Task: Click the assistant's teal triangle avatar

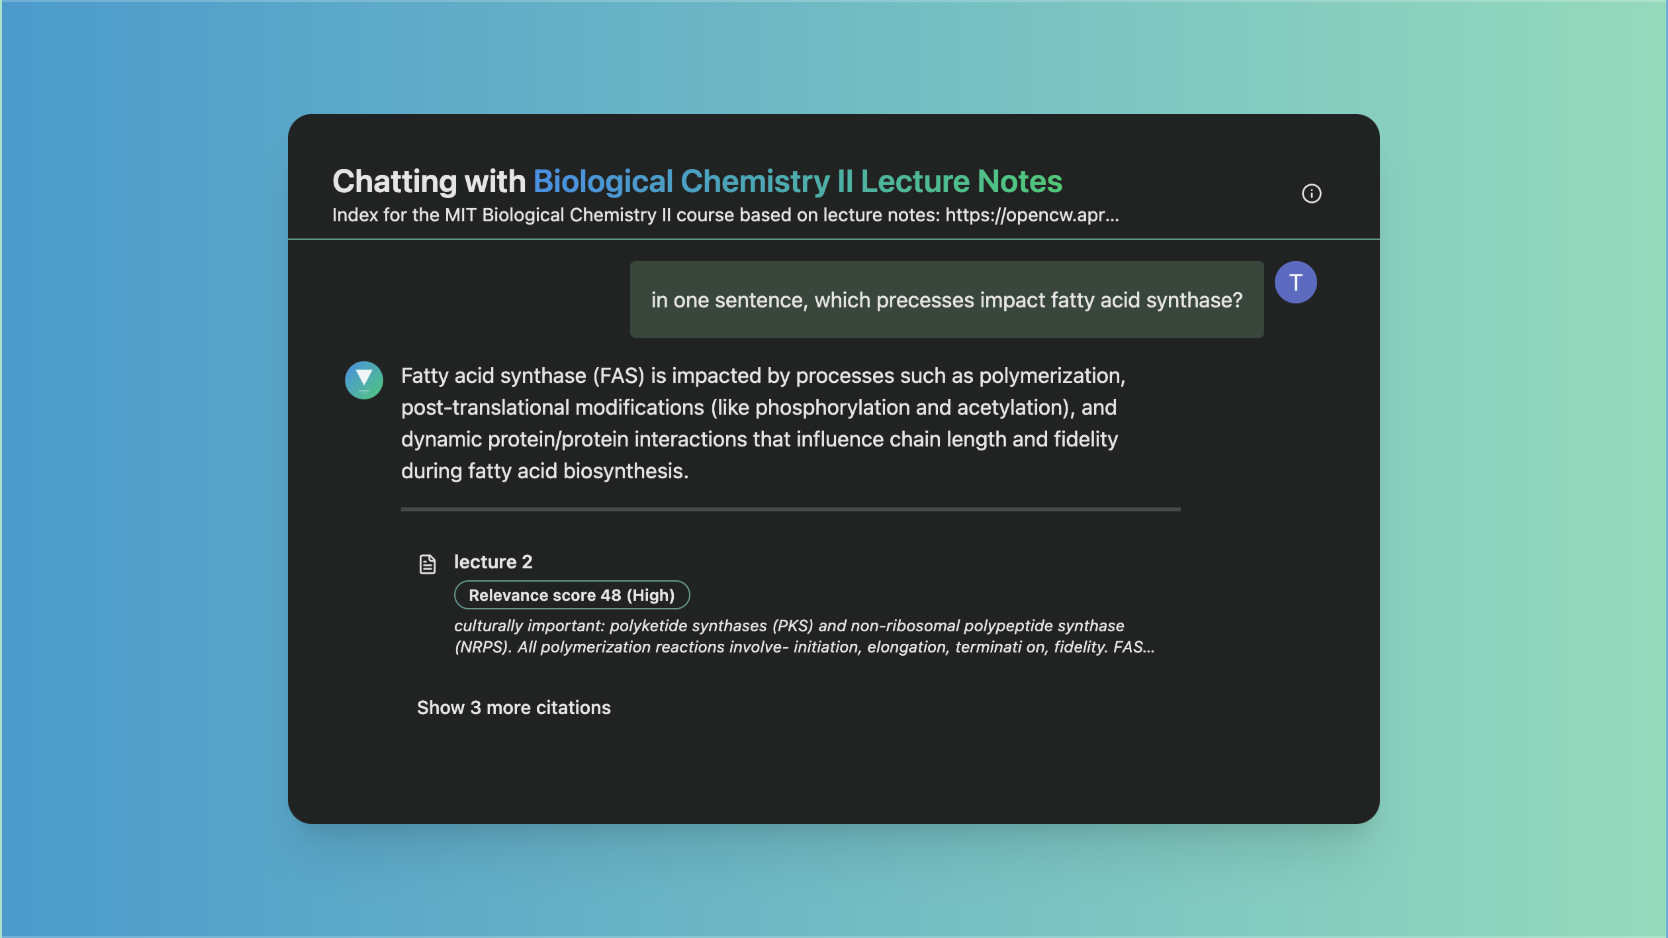Action: tap(364, 380)
